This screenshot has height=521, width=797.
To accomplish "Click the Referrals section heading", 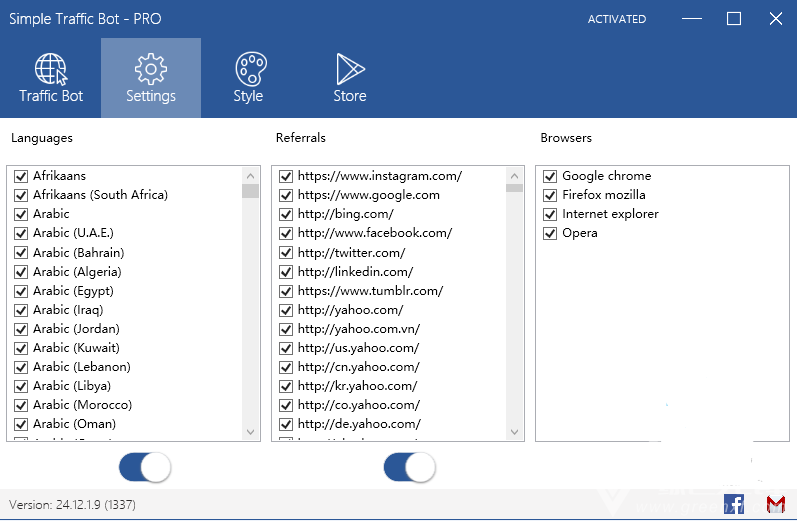I will pos(300,138).
